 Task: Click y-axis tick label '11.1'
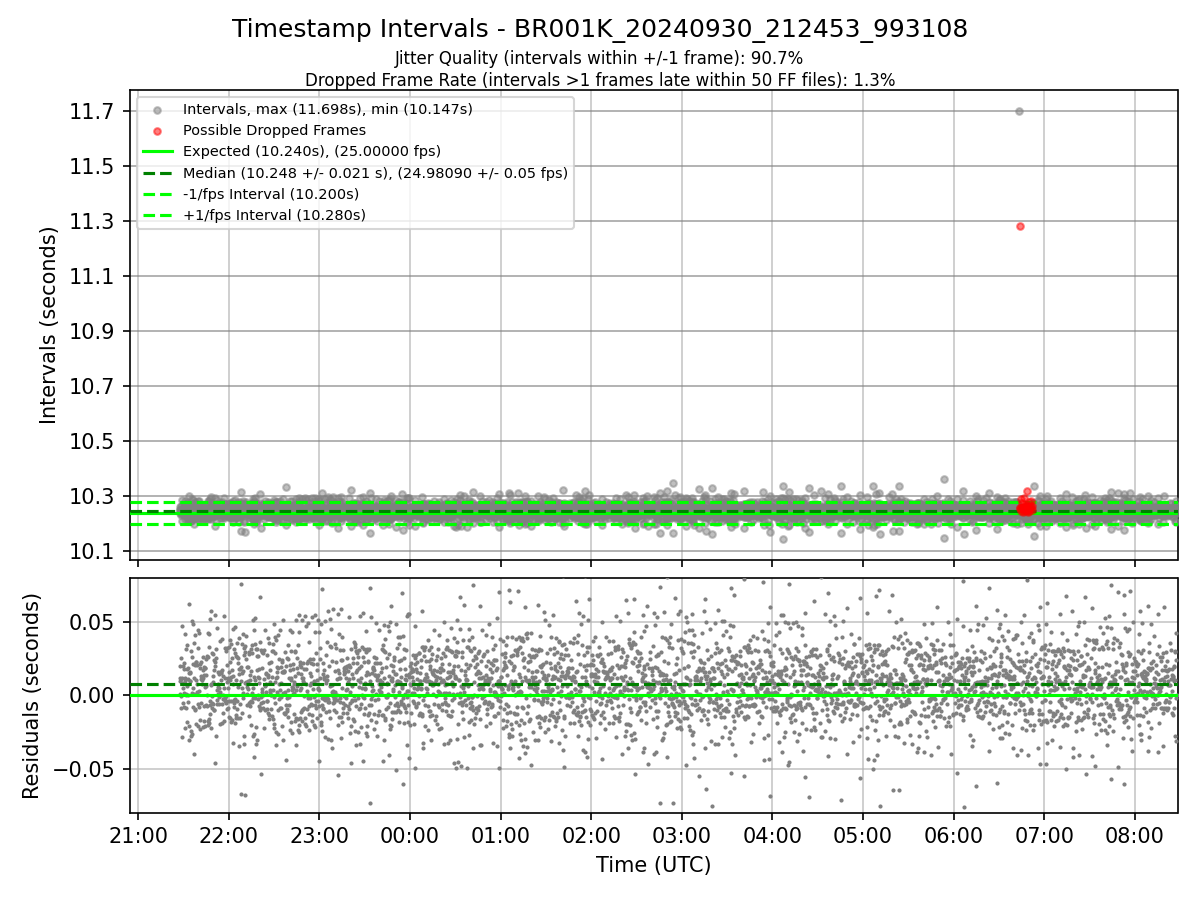click(93, 276)
